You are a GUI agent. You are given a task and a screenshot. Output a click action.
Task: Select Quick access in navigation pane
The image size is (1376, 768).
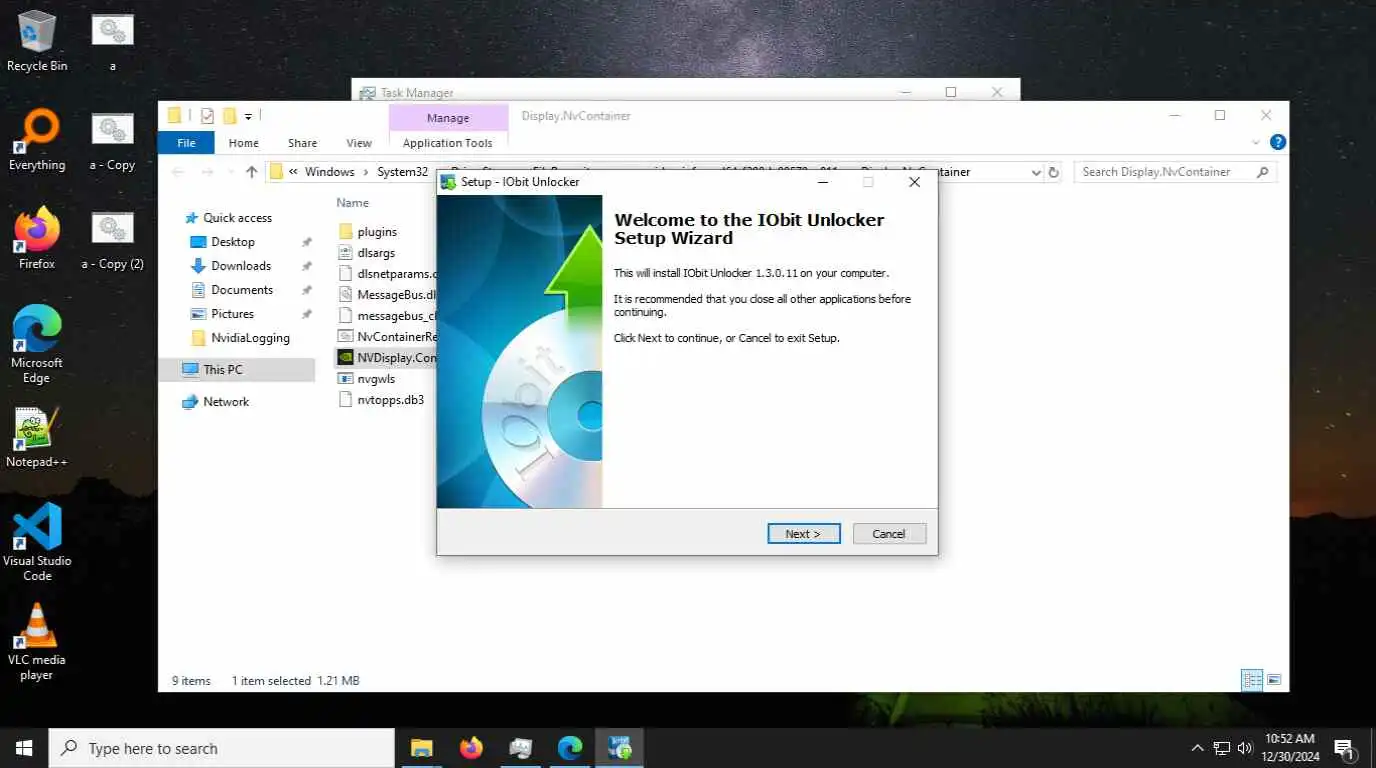pos(237,218)
